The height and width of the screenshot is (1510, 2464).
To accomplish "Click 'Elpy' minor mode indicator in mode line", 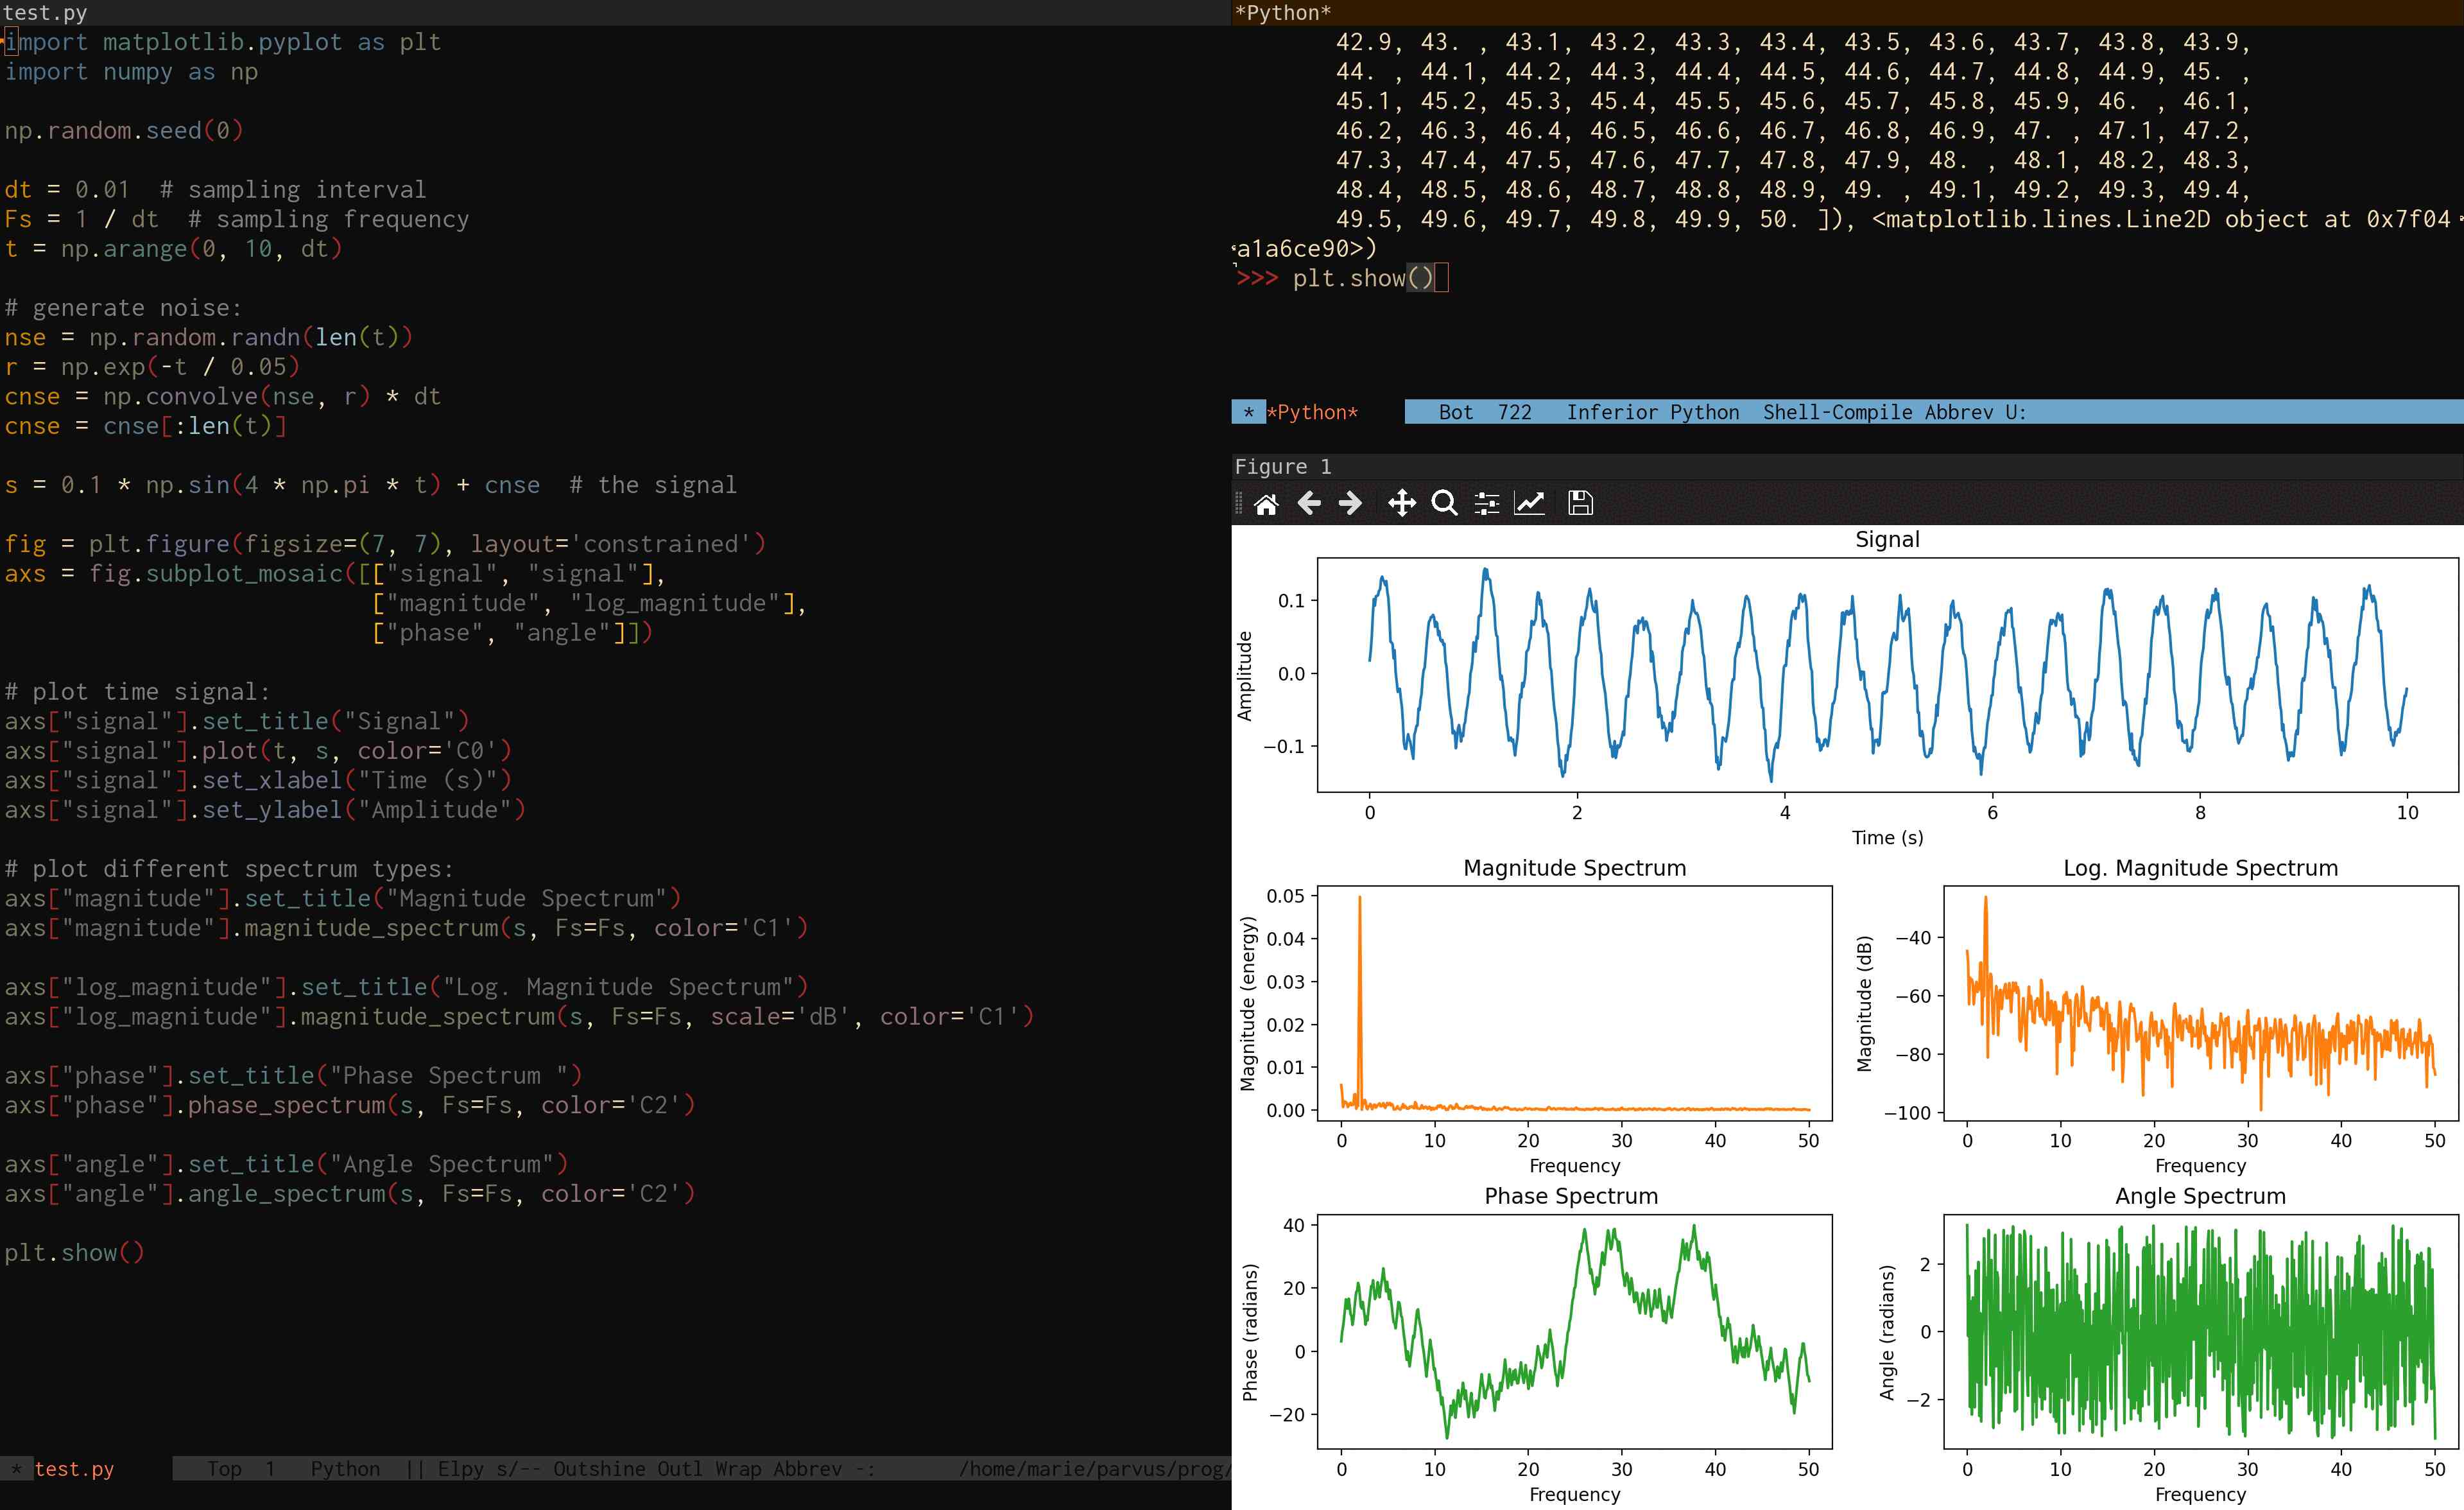I will point(460,1469).
